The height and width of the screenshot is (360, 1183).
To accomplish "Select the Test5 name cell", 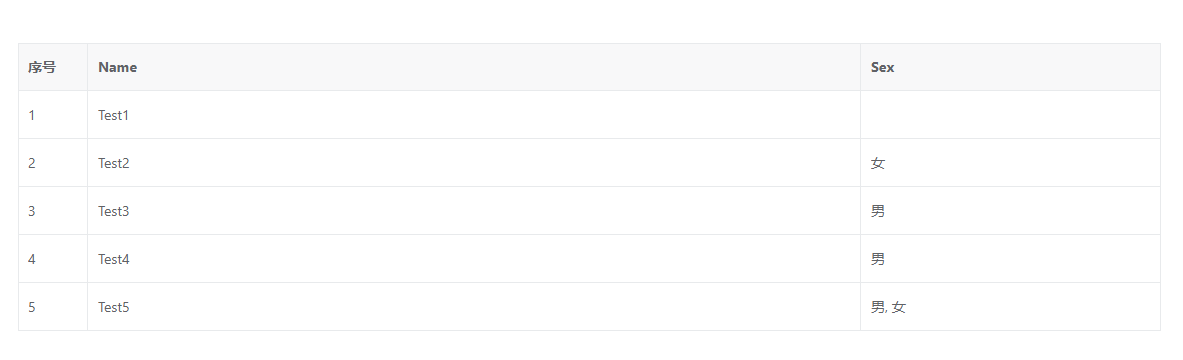I will point(474,306).
